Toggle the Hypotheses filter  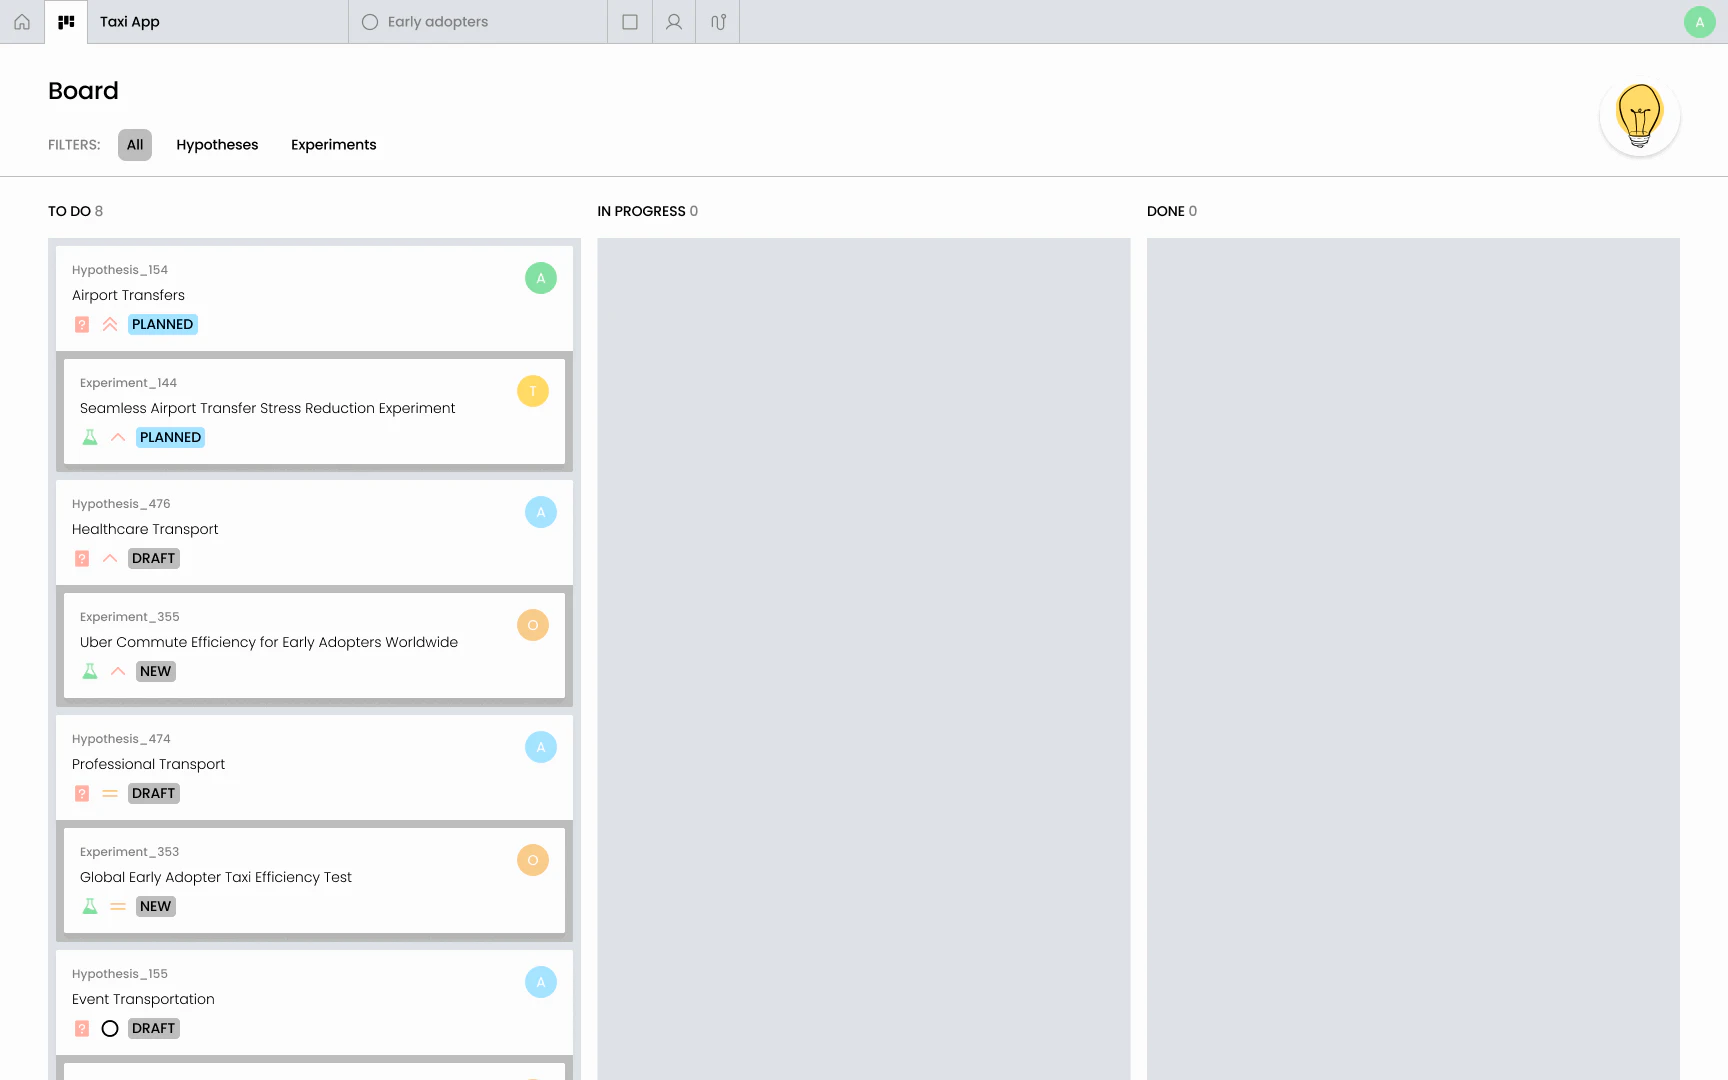[217, 144]
